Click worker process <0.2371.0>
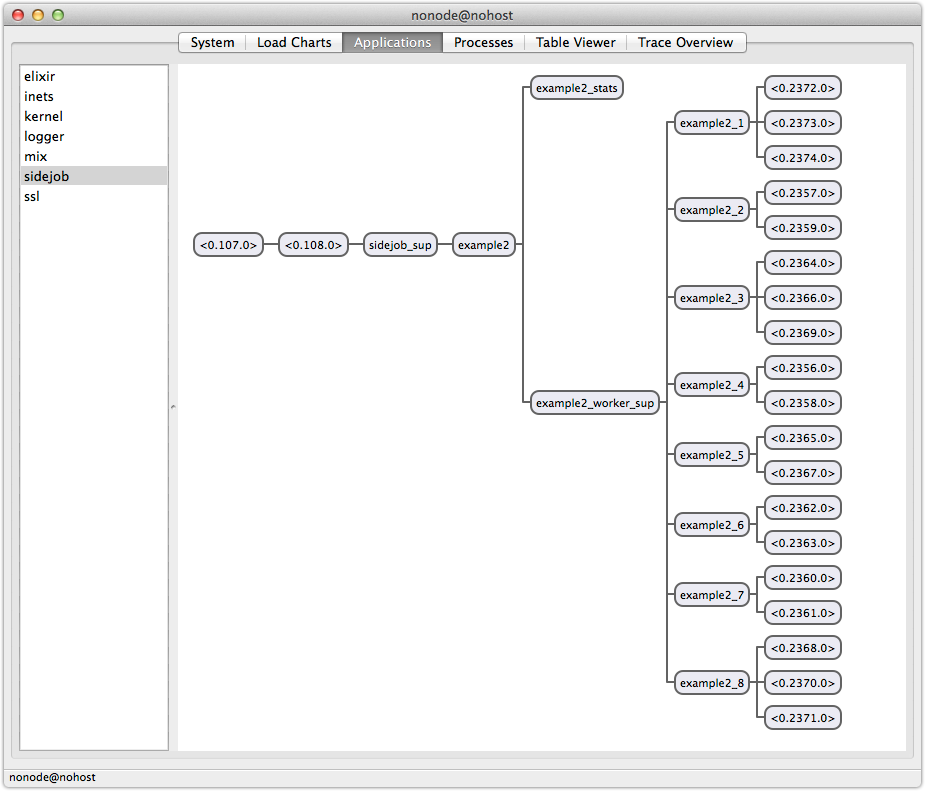925x791 pixels. tap(802, 717)
